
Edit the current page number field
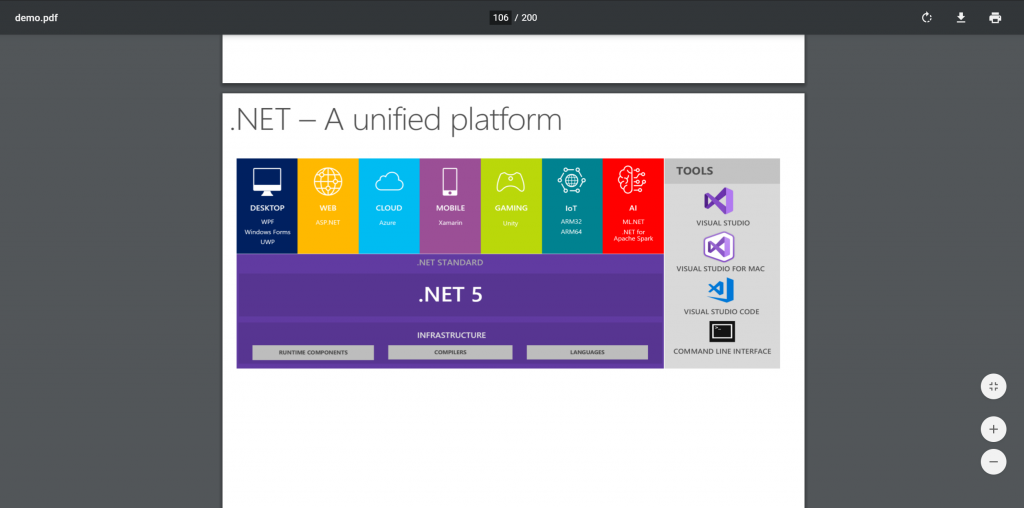point(500,18)
